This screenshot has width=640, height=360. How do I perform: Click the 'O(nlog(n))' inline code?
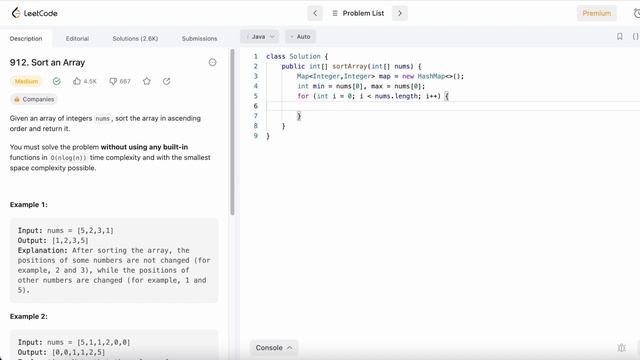coord(68,158)
